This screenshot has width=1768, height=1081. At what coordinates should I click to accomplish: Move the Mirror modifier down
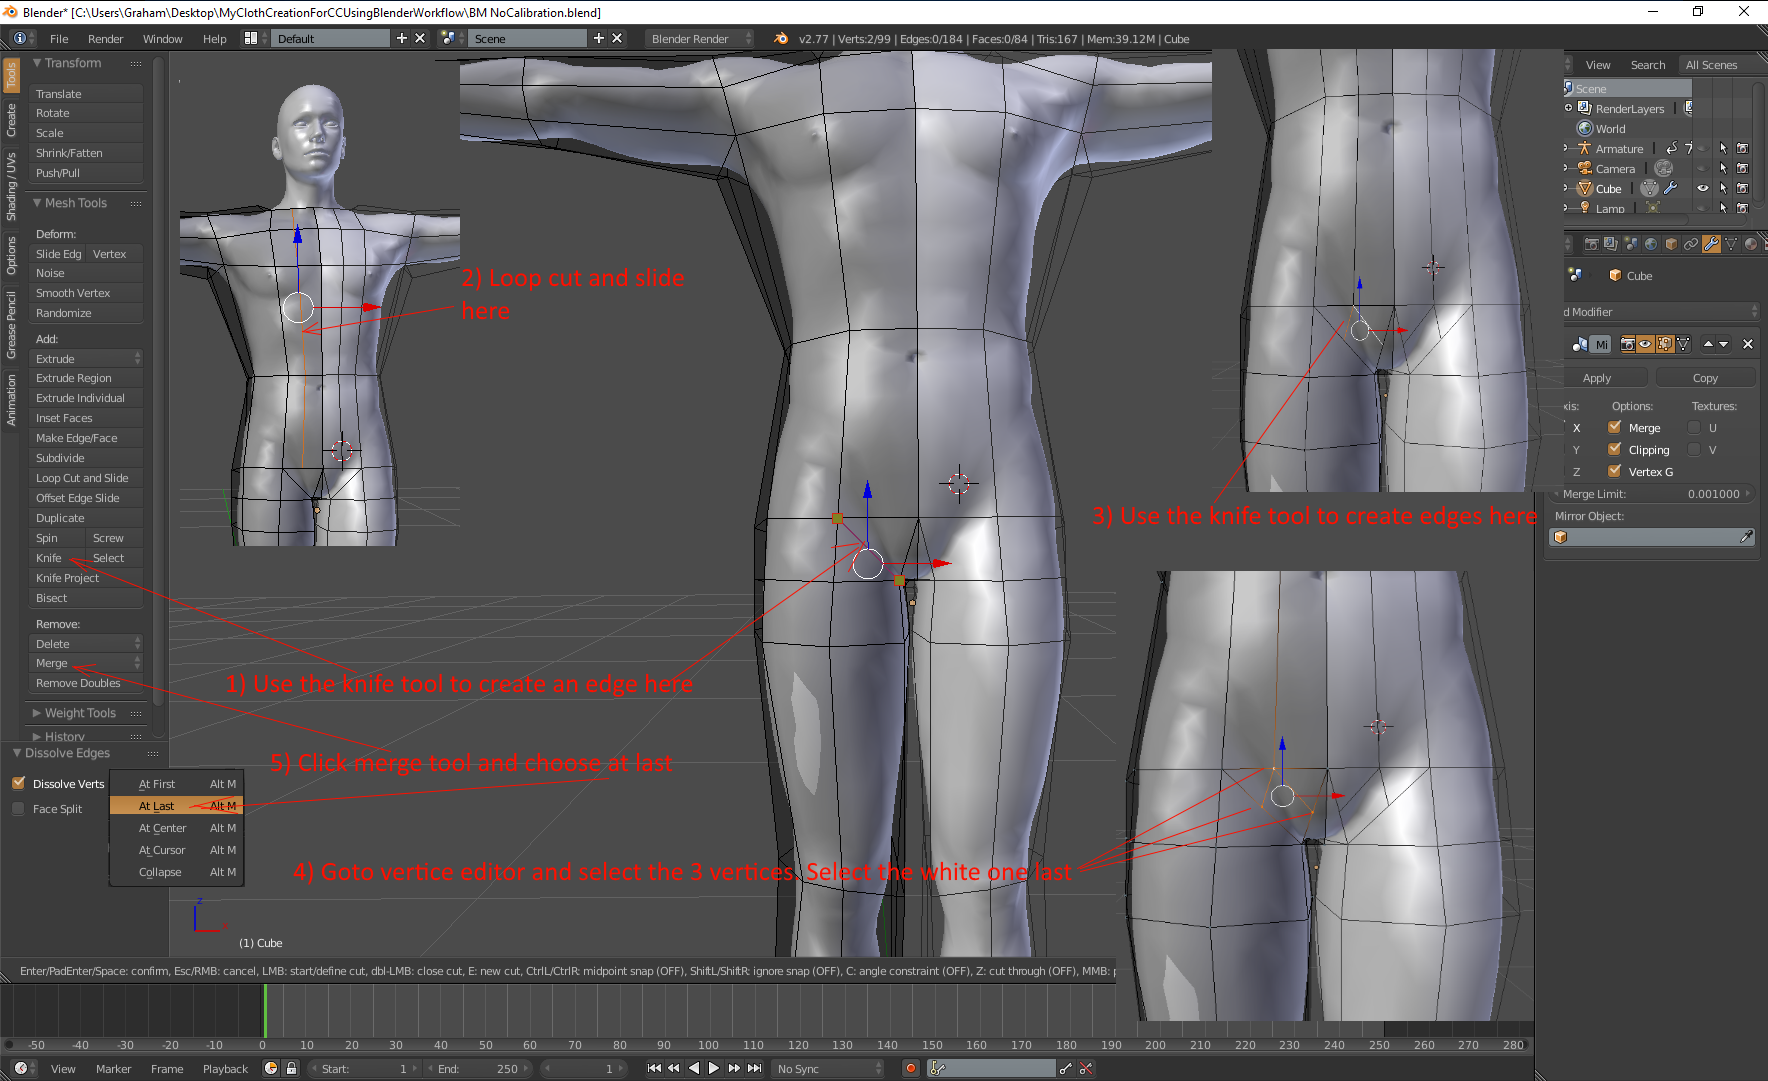1723,344
